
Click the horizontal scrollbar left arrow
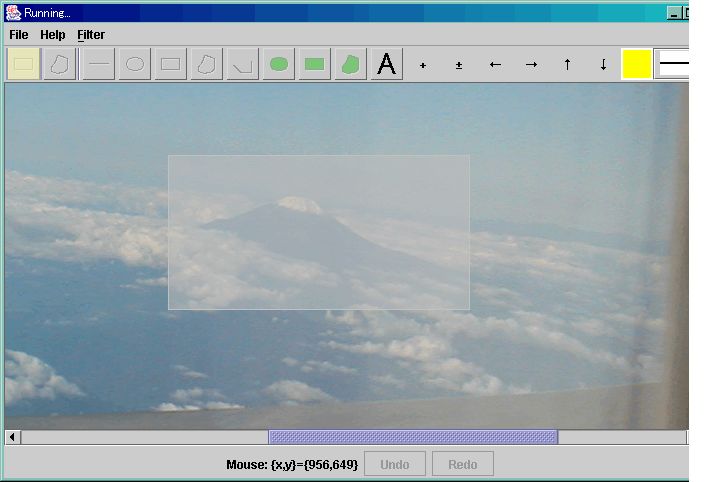coord(12,437)
